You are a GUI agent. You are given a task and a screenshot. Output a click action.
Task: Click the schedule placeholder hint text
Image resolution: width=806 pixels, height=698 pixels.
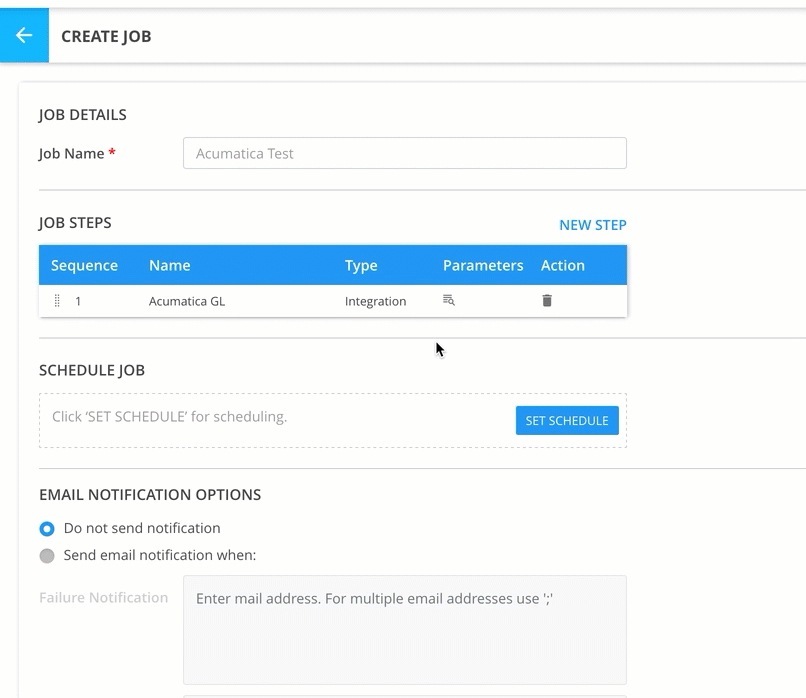click(x=169, y=416)
